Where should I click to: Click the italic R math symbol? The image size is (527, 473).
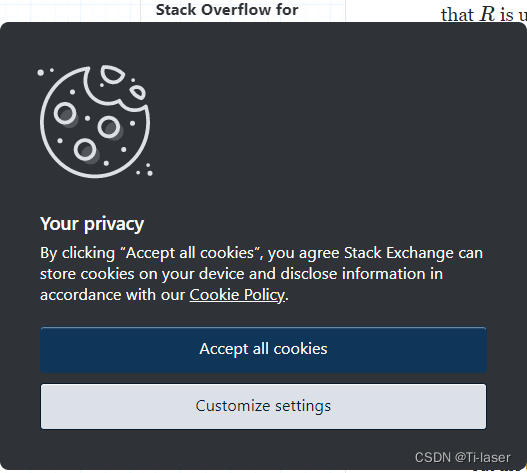488,14
